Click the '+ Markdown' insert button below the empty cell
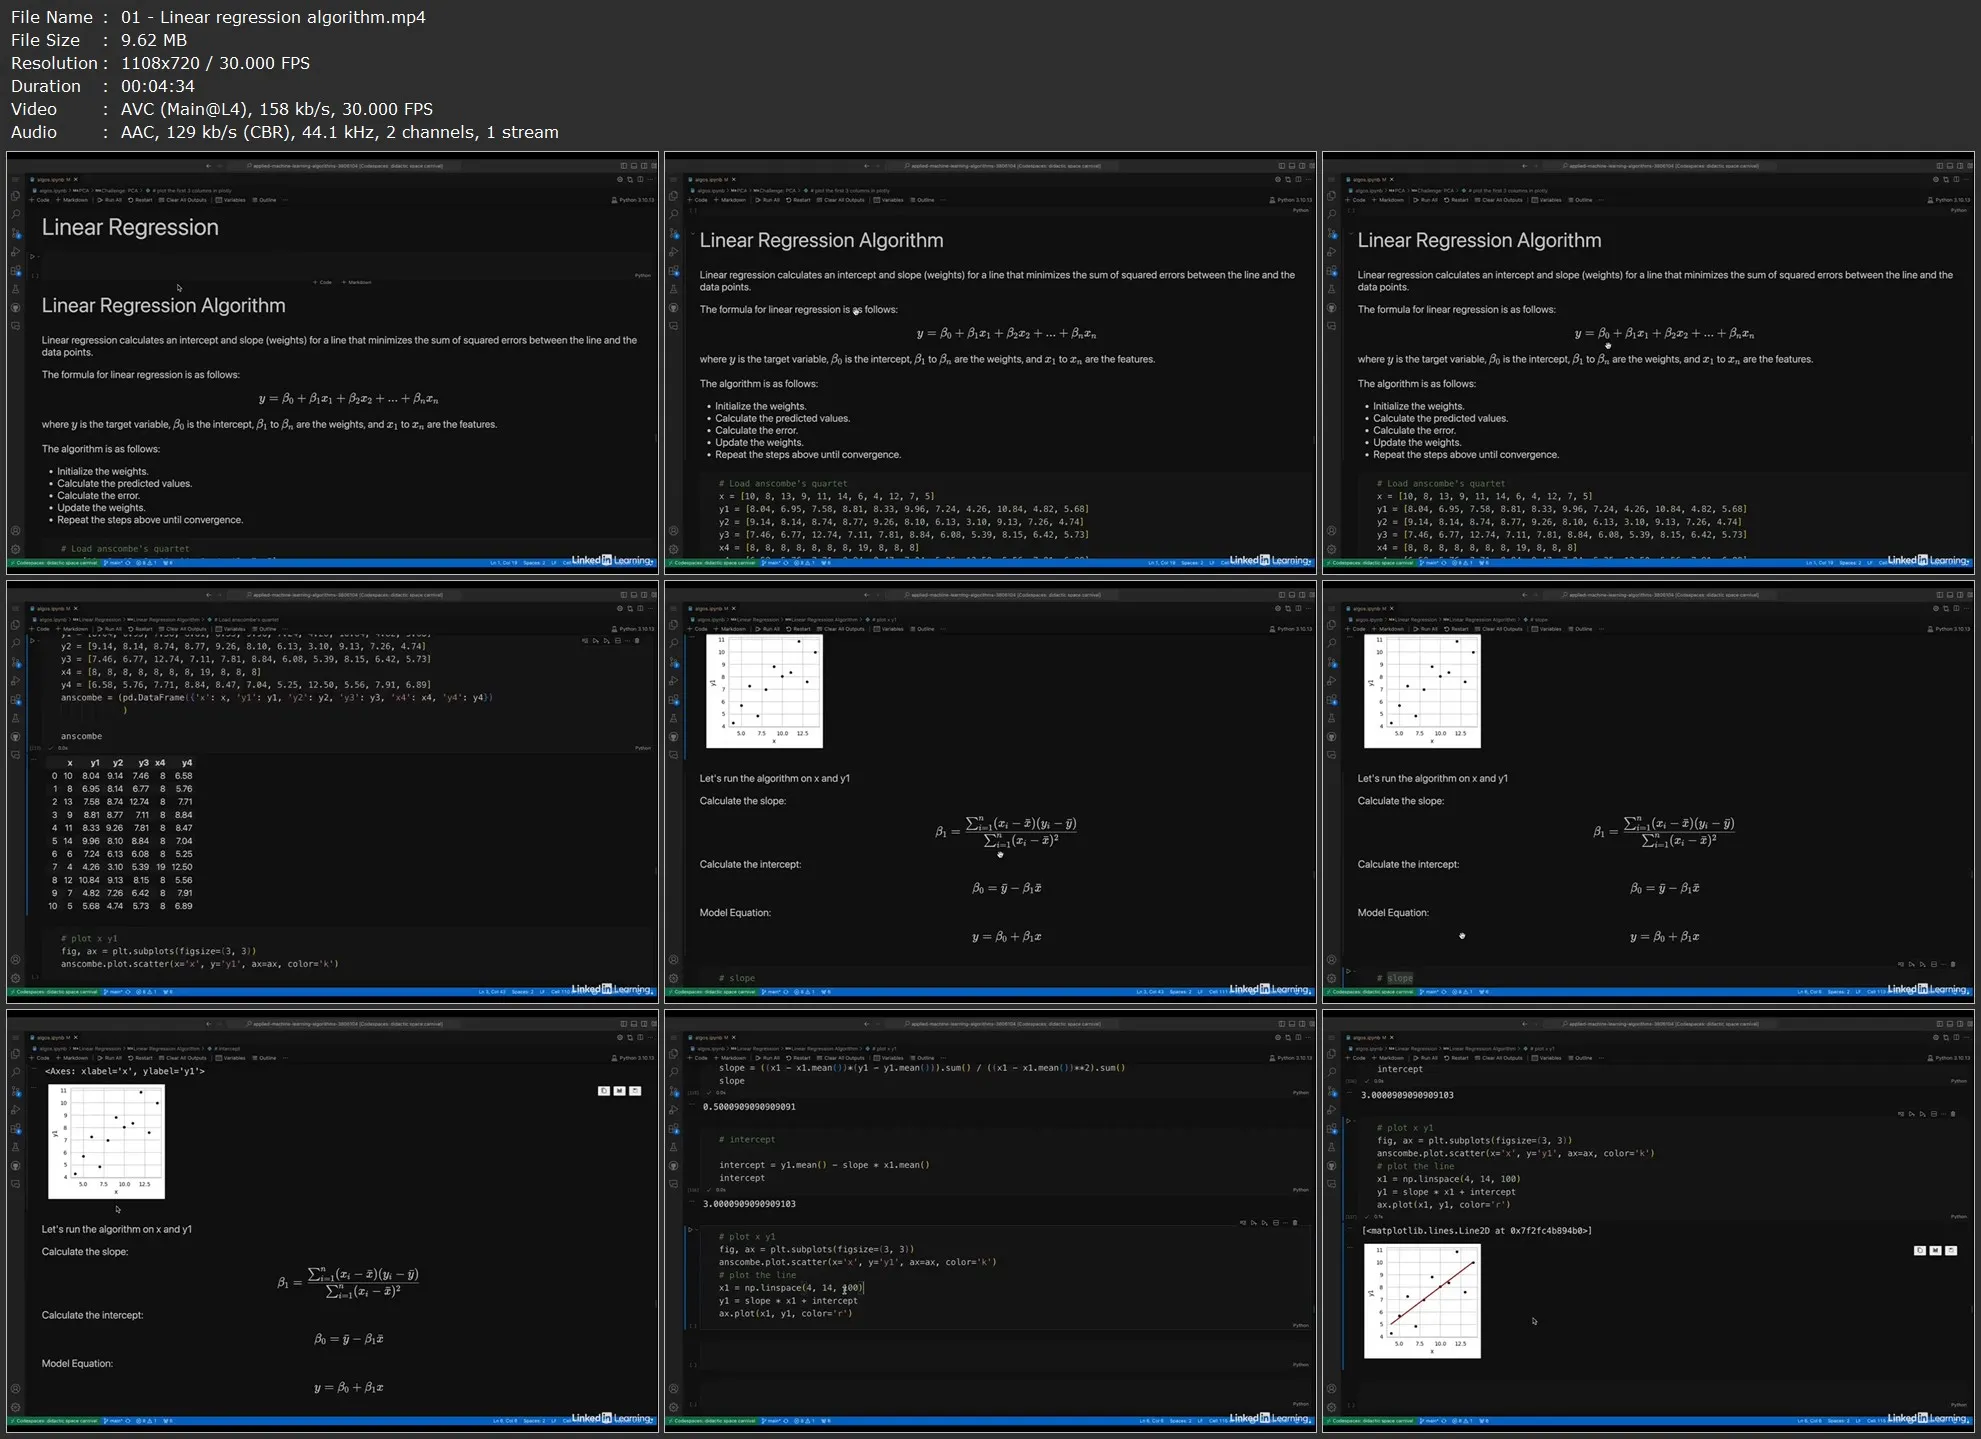This screenshot has width=1981, height=1439. 357,282
